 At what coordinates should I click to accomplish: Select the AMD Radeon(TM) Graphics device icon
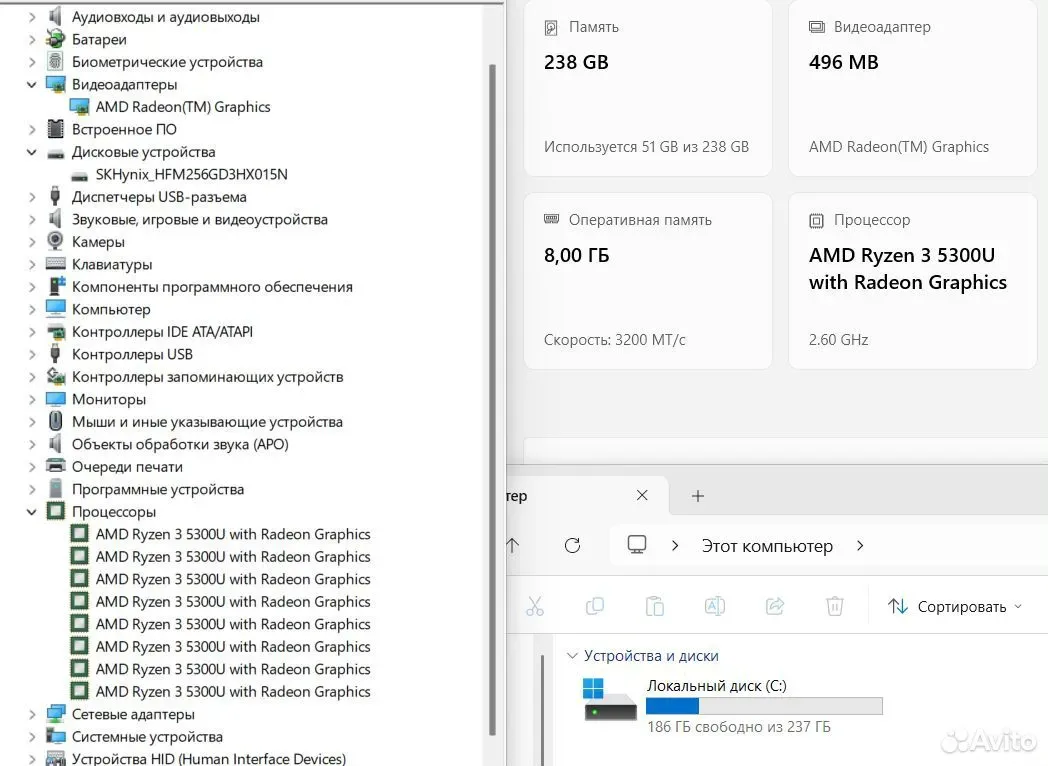(80, 107)
